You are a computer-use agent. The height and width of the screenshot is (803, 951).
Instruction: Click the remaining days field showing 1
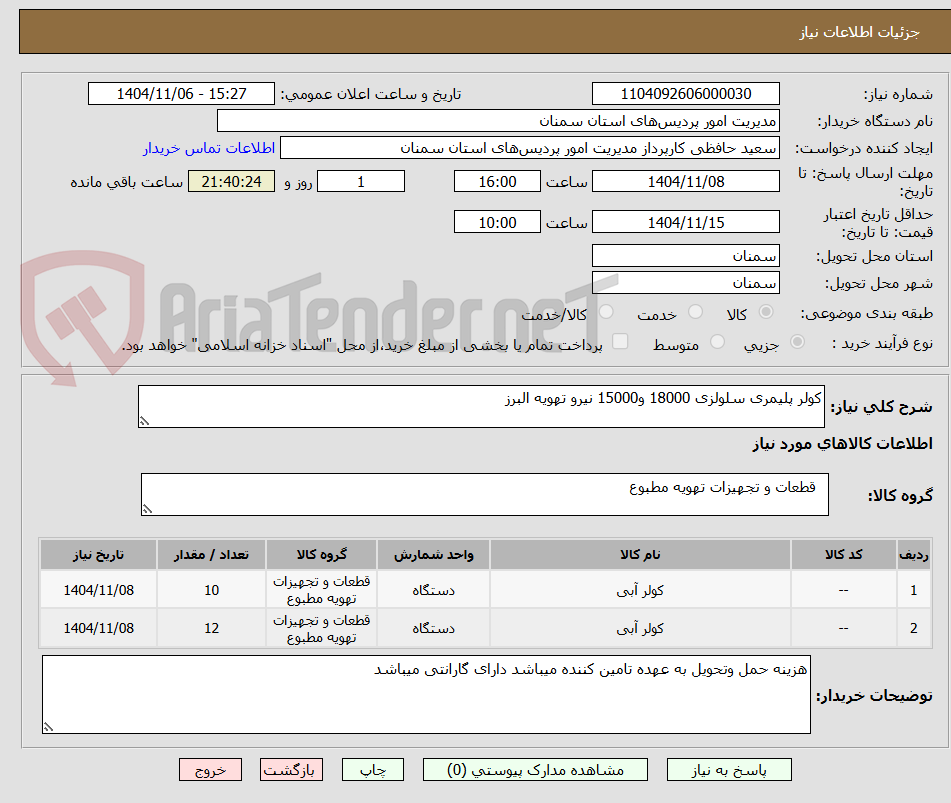coord(361,181)
